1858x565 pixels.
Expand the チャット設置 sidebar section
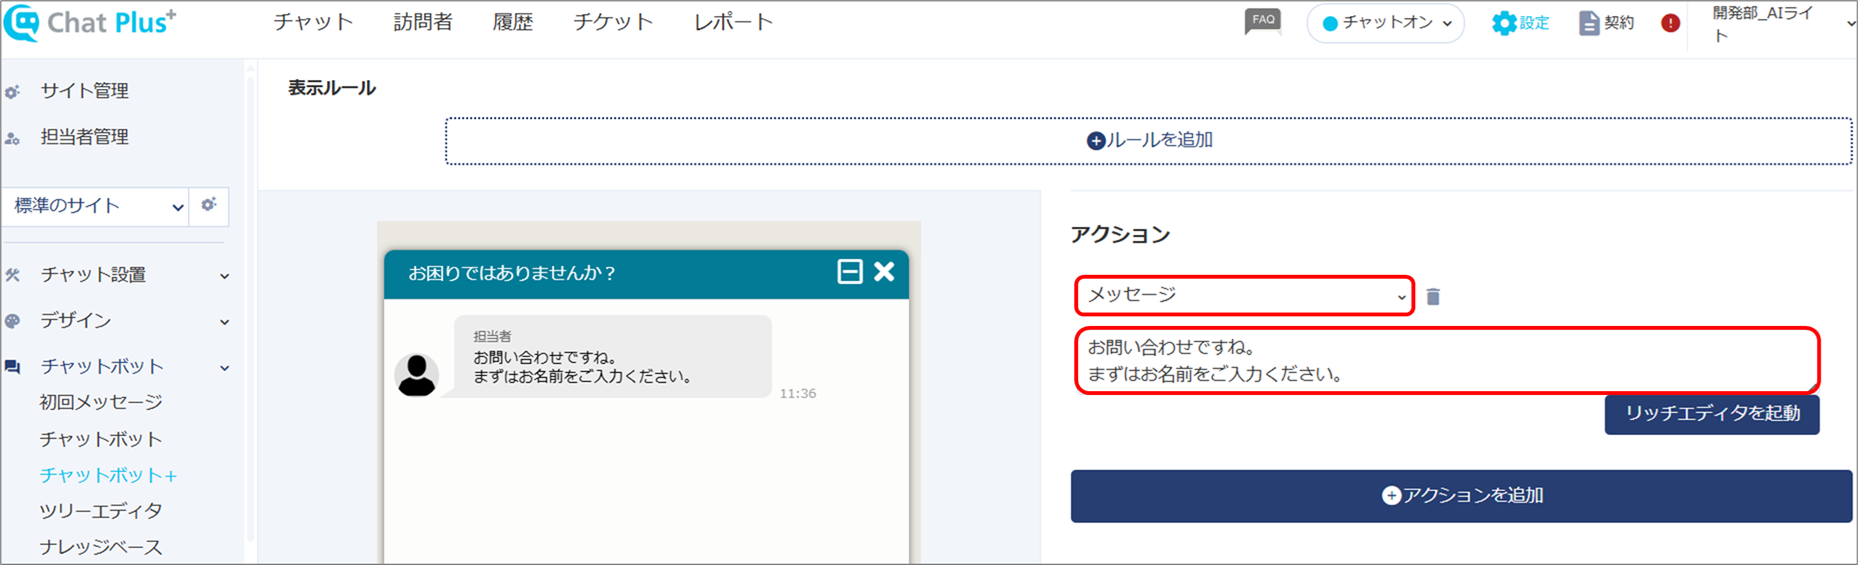point(225,275)
